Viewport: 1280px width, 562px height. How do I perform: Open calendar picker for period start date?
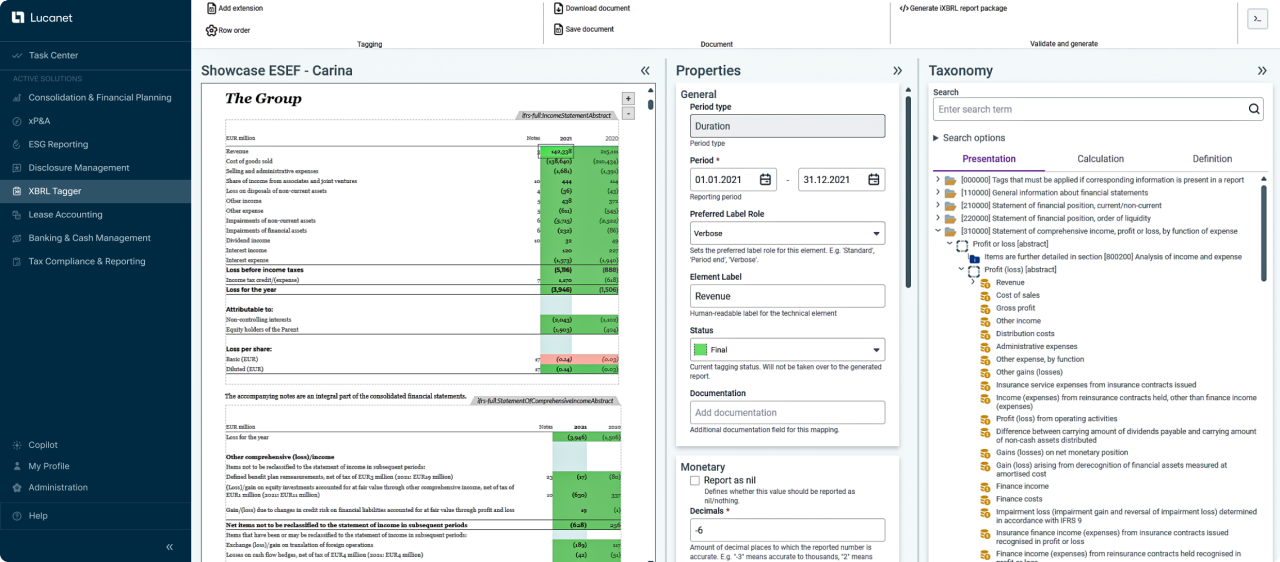(765, 180)
